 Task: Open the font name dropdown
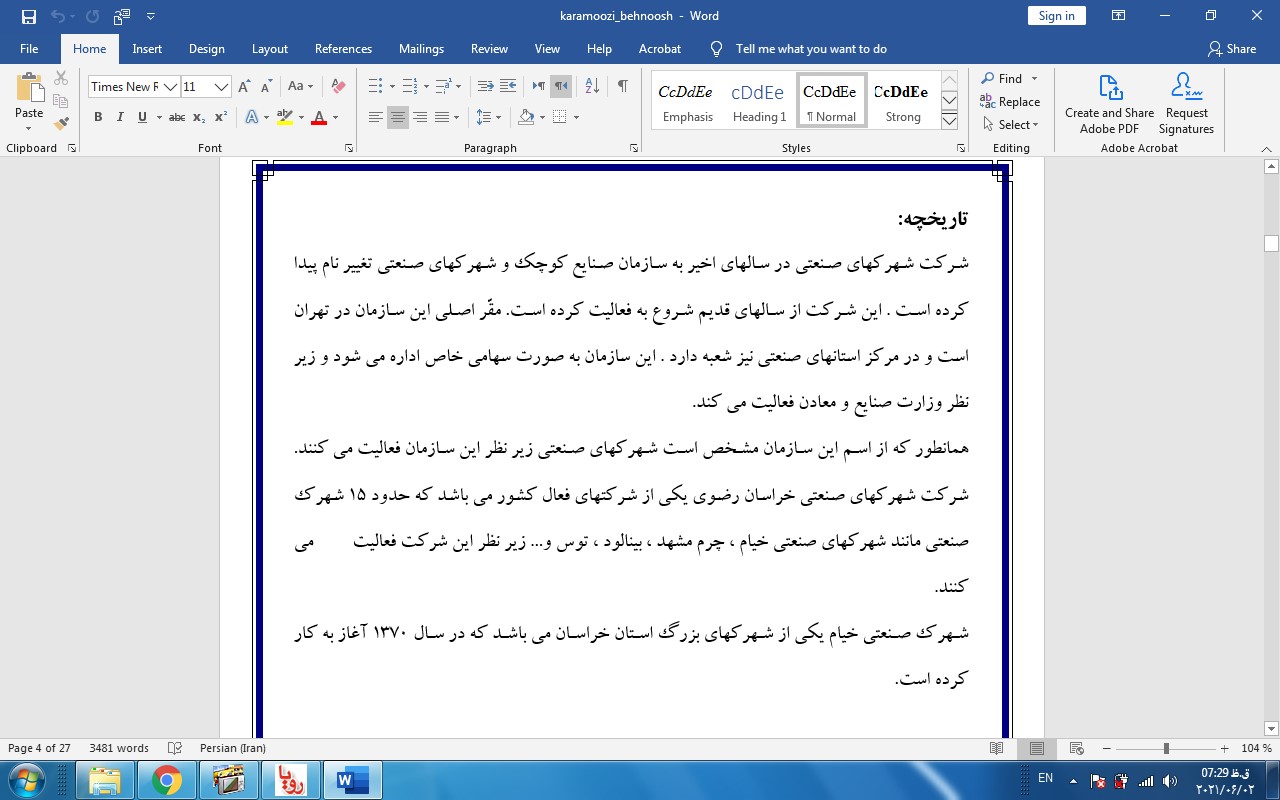pyautogui.click(x=171, y=87)
